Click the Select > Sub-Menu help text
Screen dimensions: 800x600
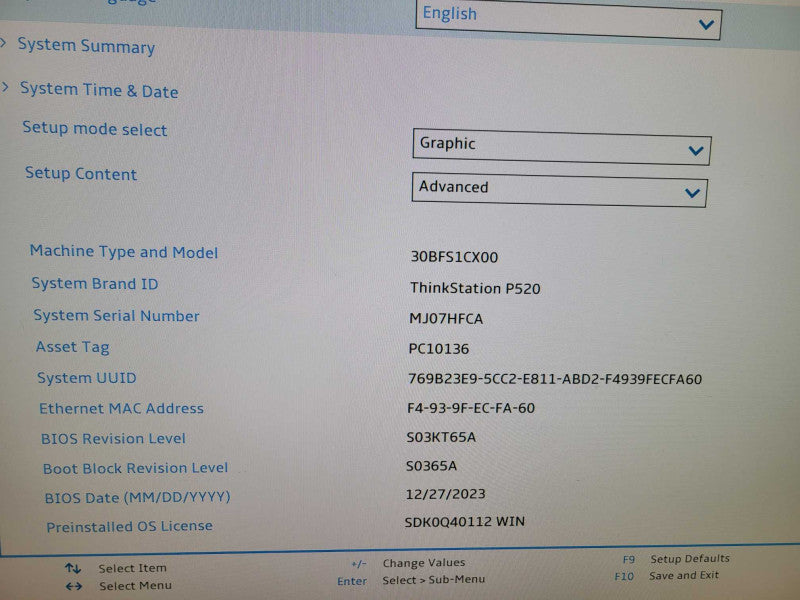pos(434,580)
